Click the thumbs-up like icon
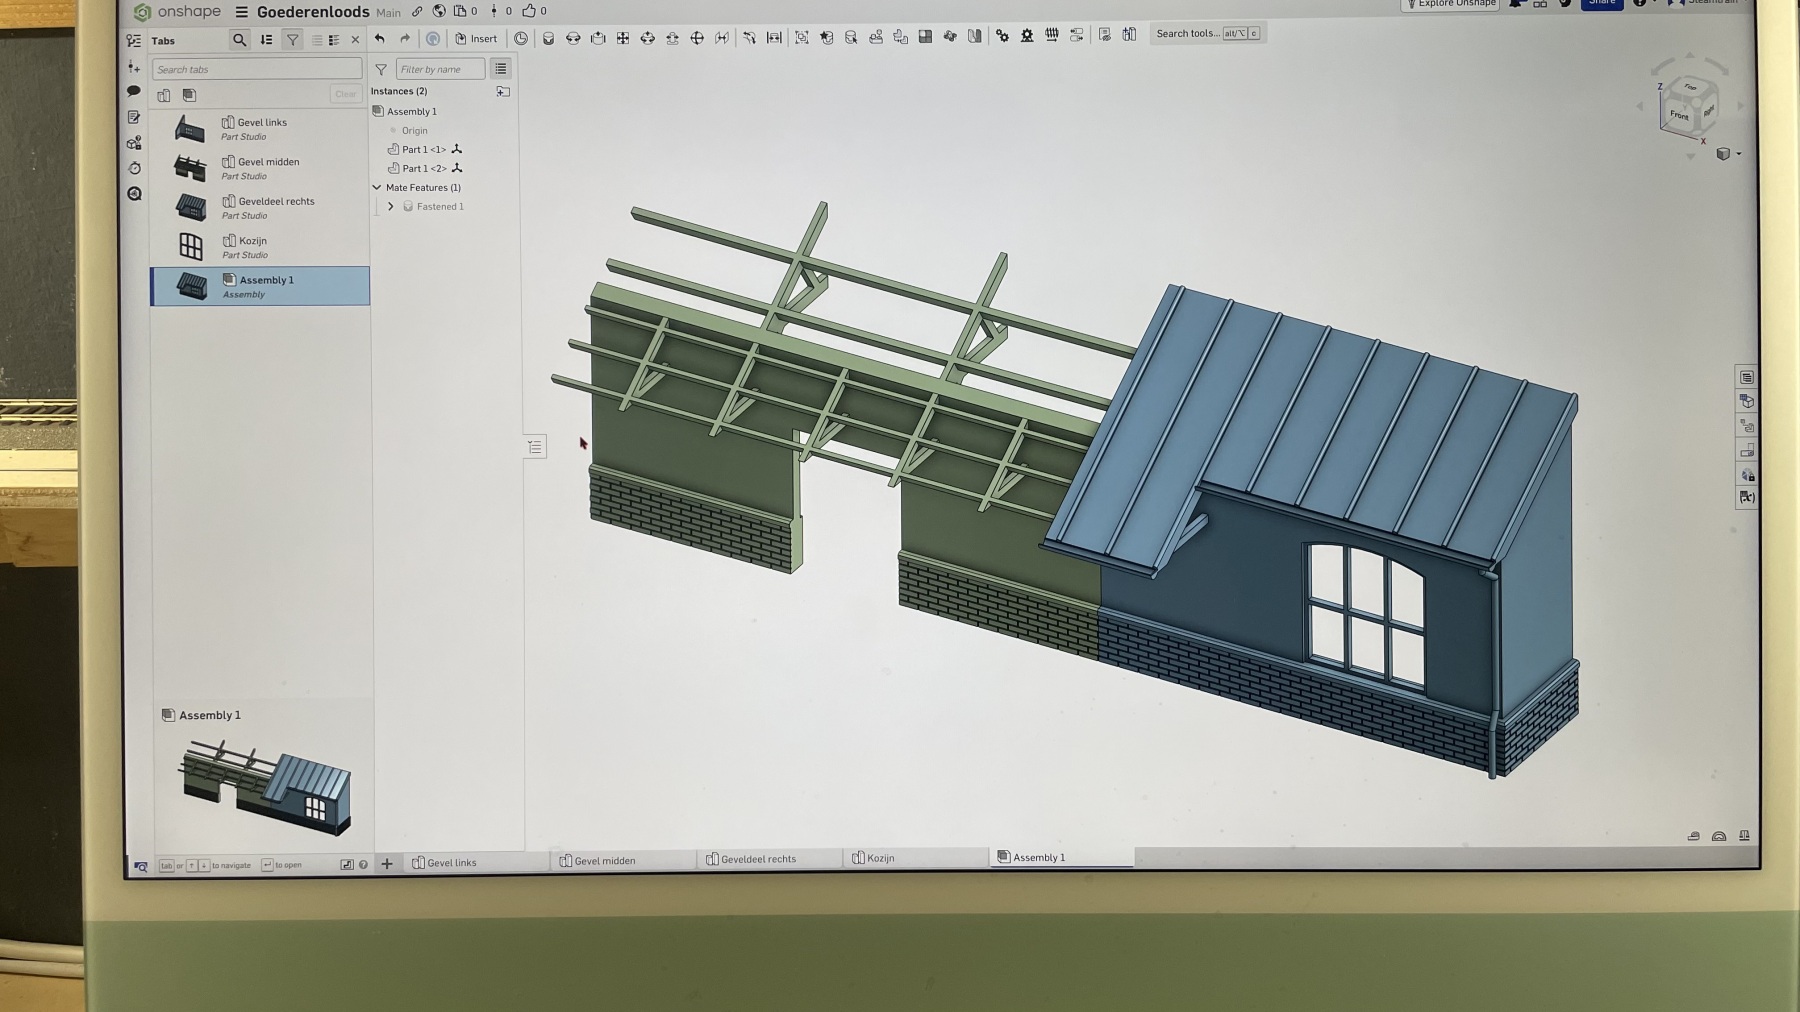 529,11
